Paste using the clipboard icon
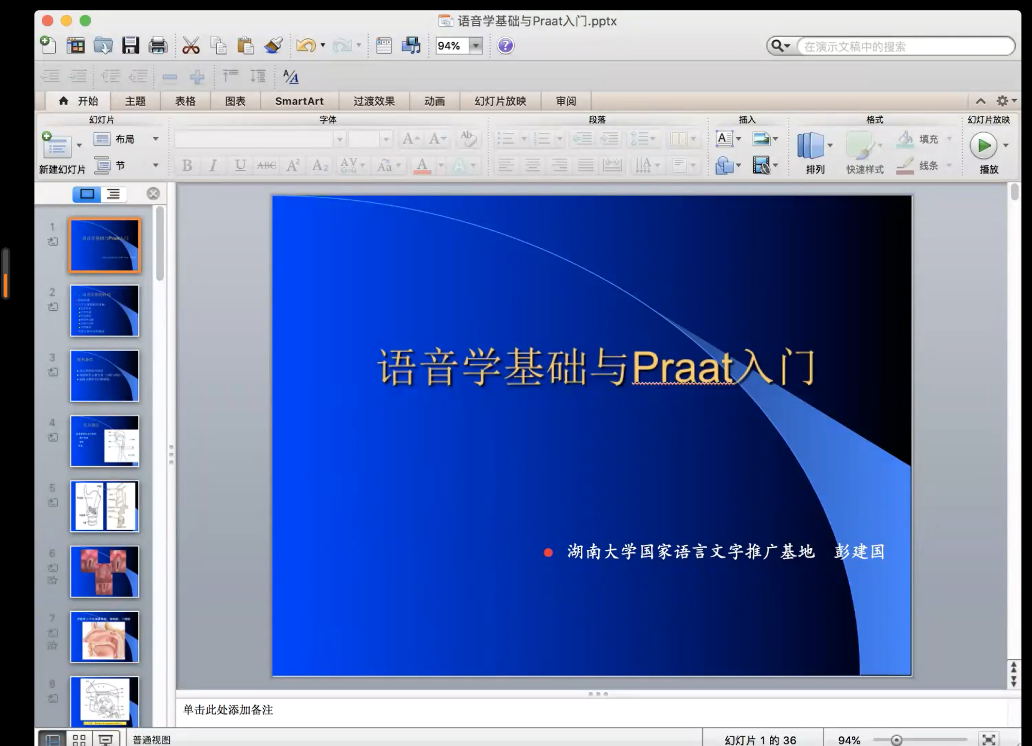1032x746 pixels. [245, 45]
